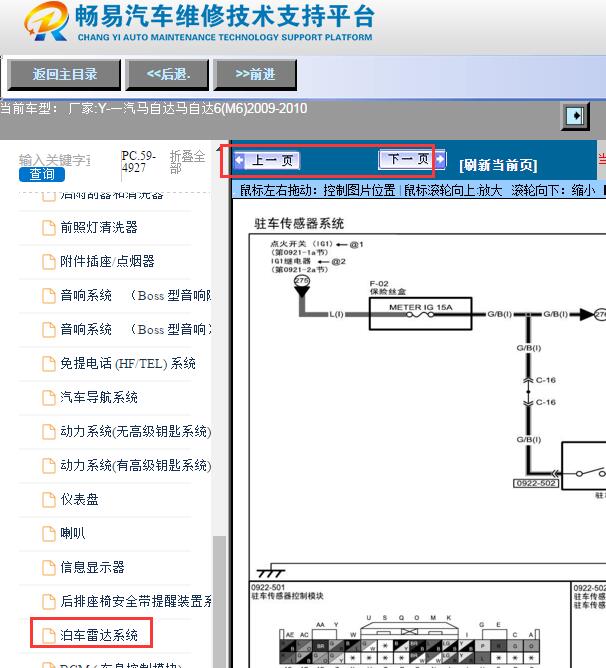
Task: Go back using <<后退 button
Action: pos(167,75)
